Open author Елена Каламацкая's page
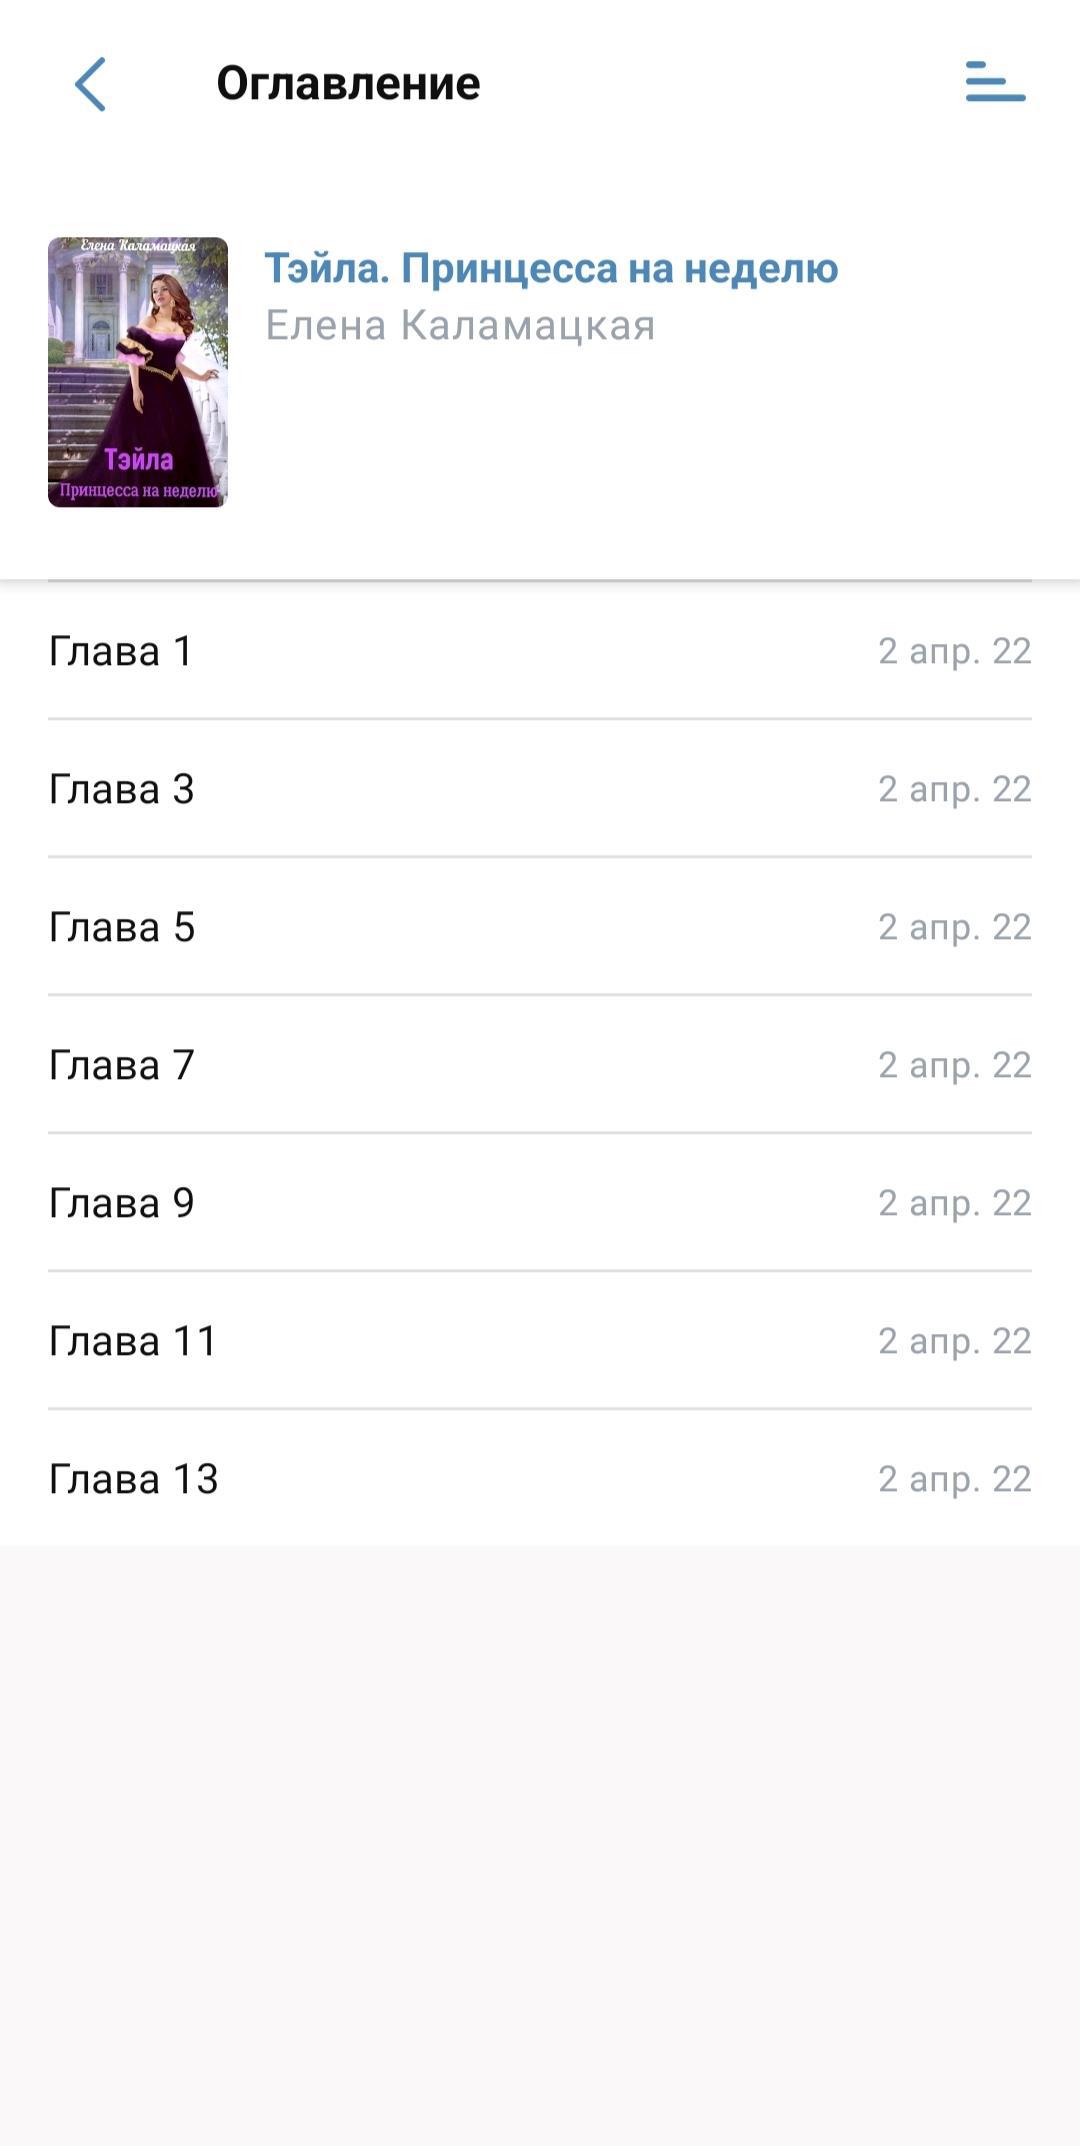The image size is (1080, 2146). click(460, 326)
